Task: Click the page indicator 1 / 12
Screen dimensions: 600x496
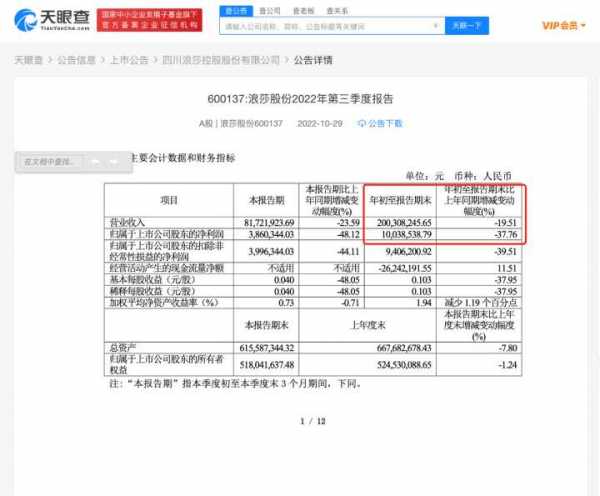Action: point(313,421)
